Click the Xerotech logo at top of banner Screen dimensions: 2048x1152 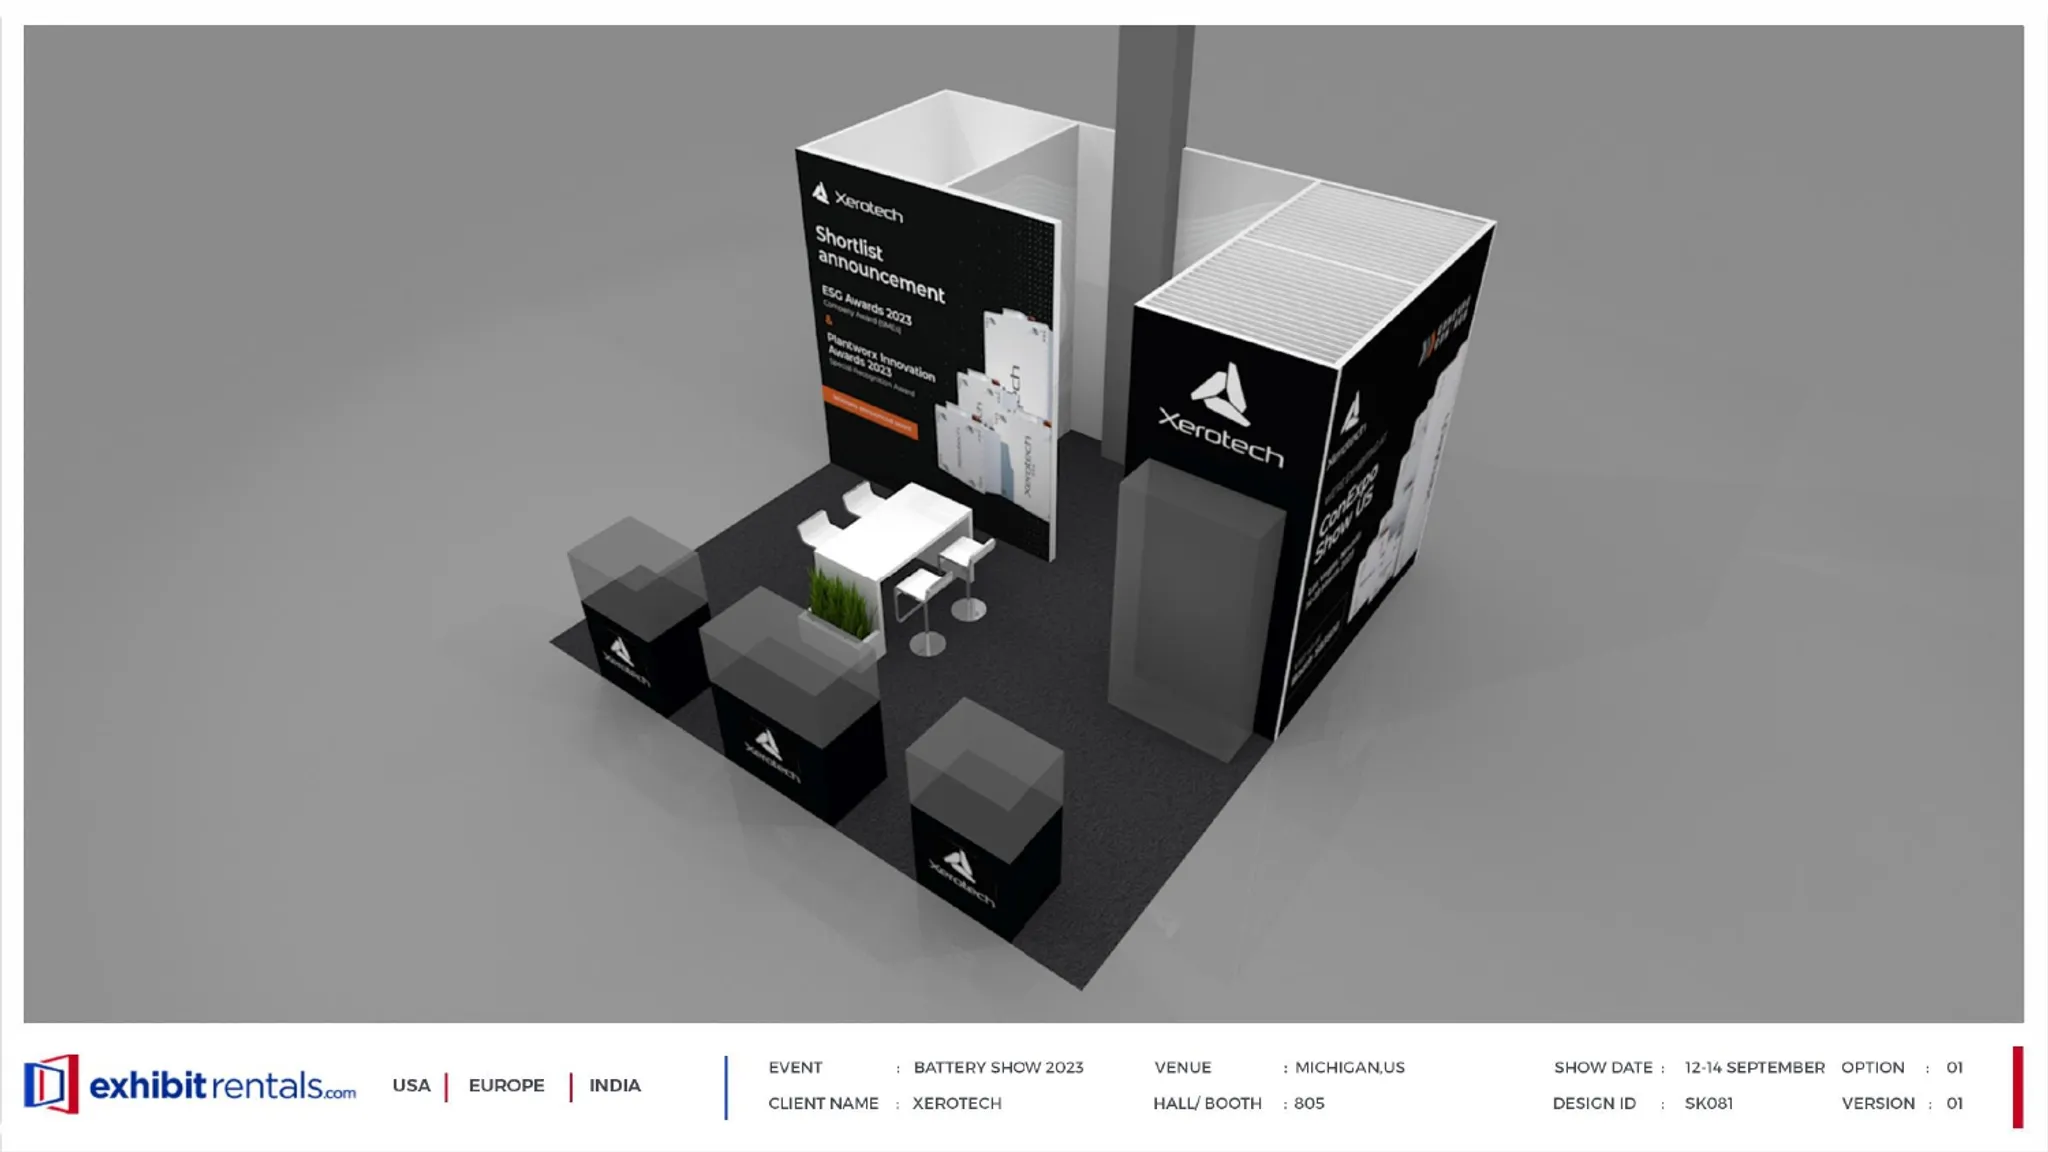click(x=857, y=203)
